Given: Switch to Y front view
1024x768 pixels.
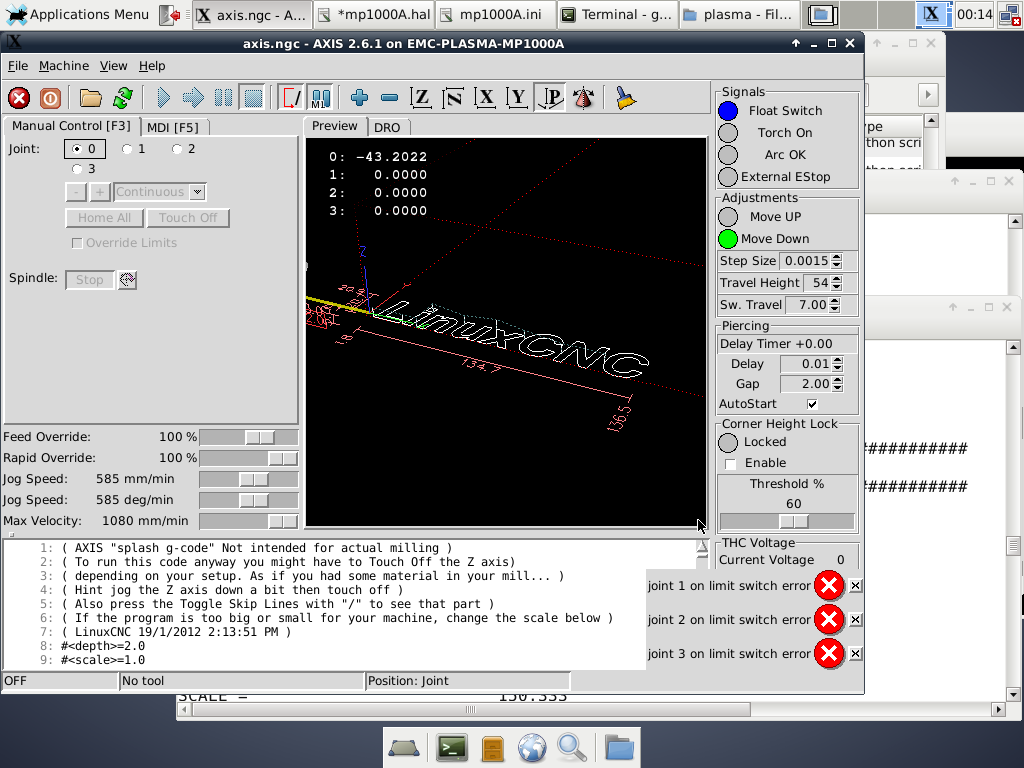Looking at the screenshot, I should pyautogui.click(x=517, y=99).
